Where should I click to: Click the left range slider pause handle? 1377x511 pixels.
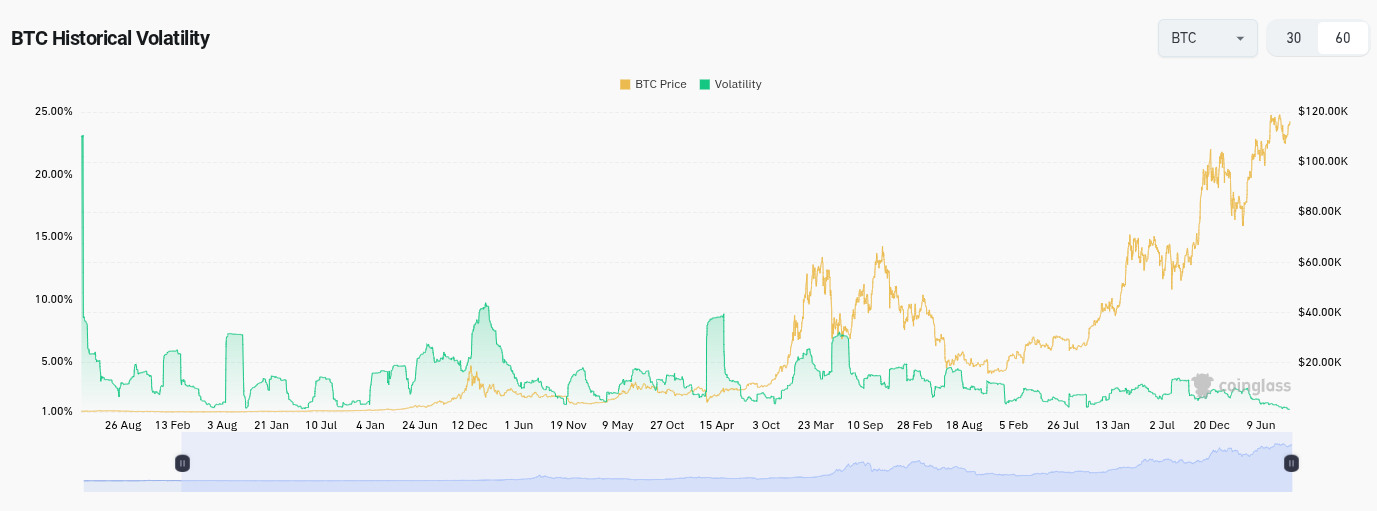coord(182,463)
